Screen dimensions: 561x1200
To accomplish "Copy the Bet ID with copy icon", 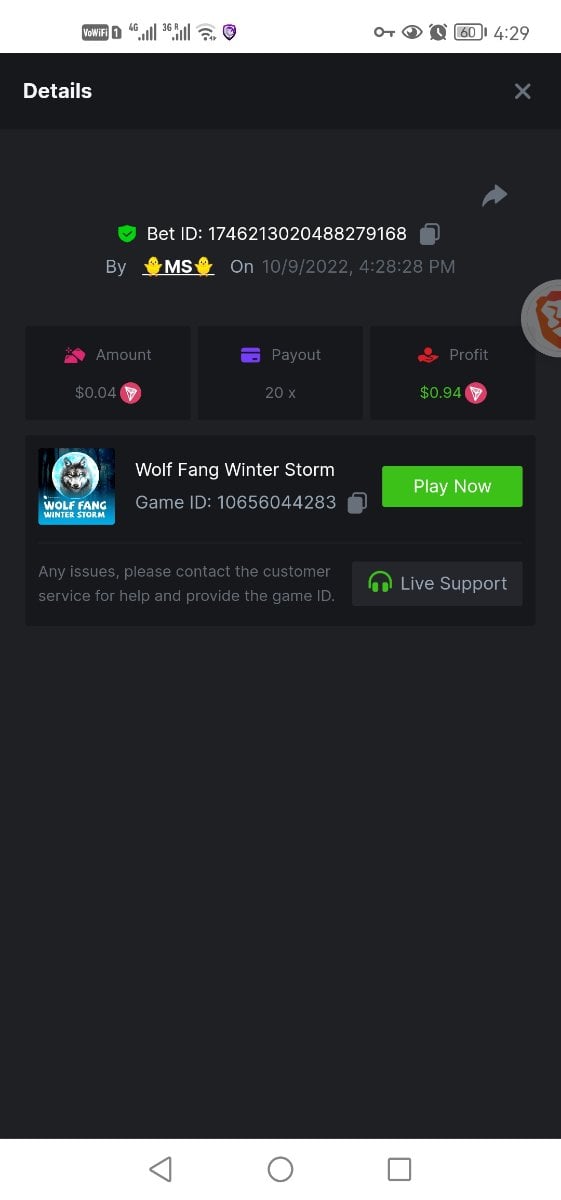I will 429,234.
